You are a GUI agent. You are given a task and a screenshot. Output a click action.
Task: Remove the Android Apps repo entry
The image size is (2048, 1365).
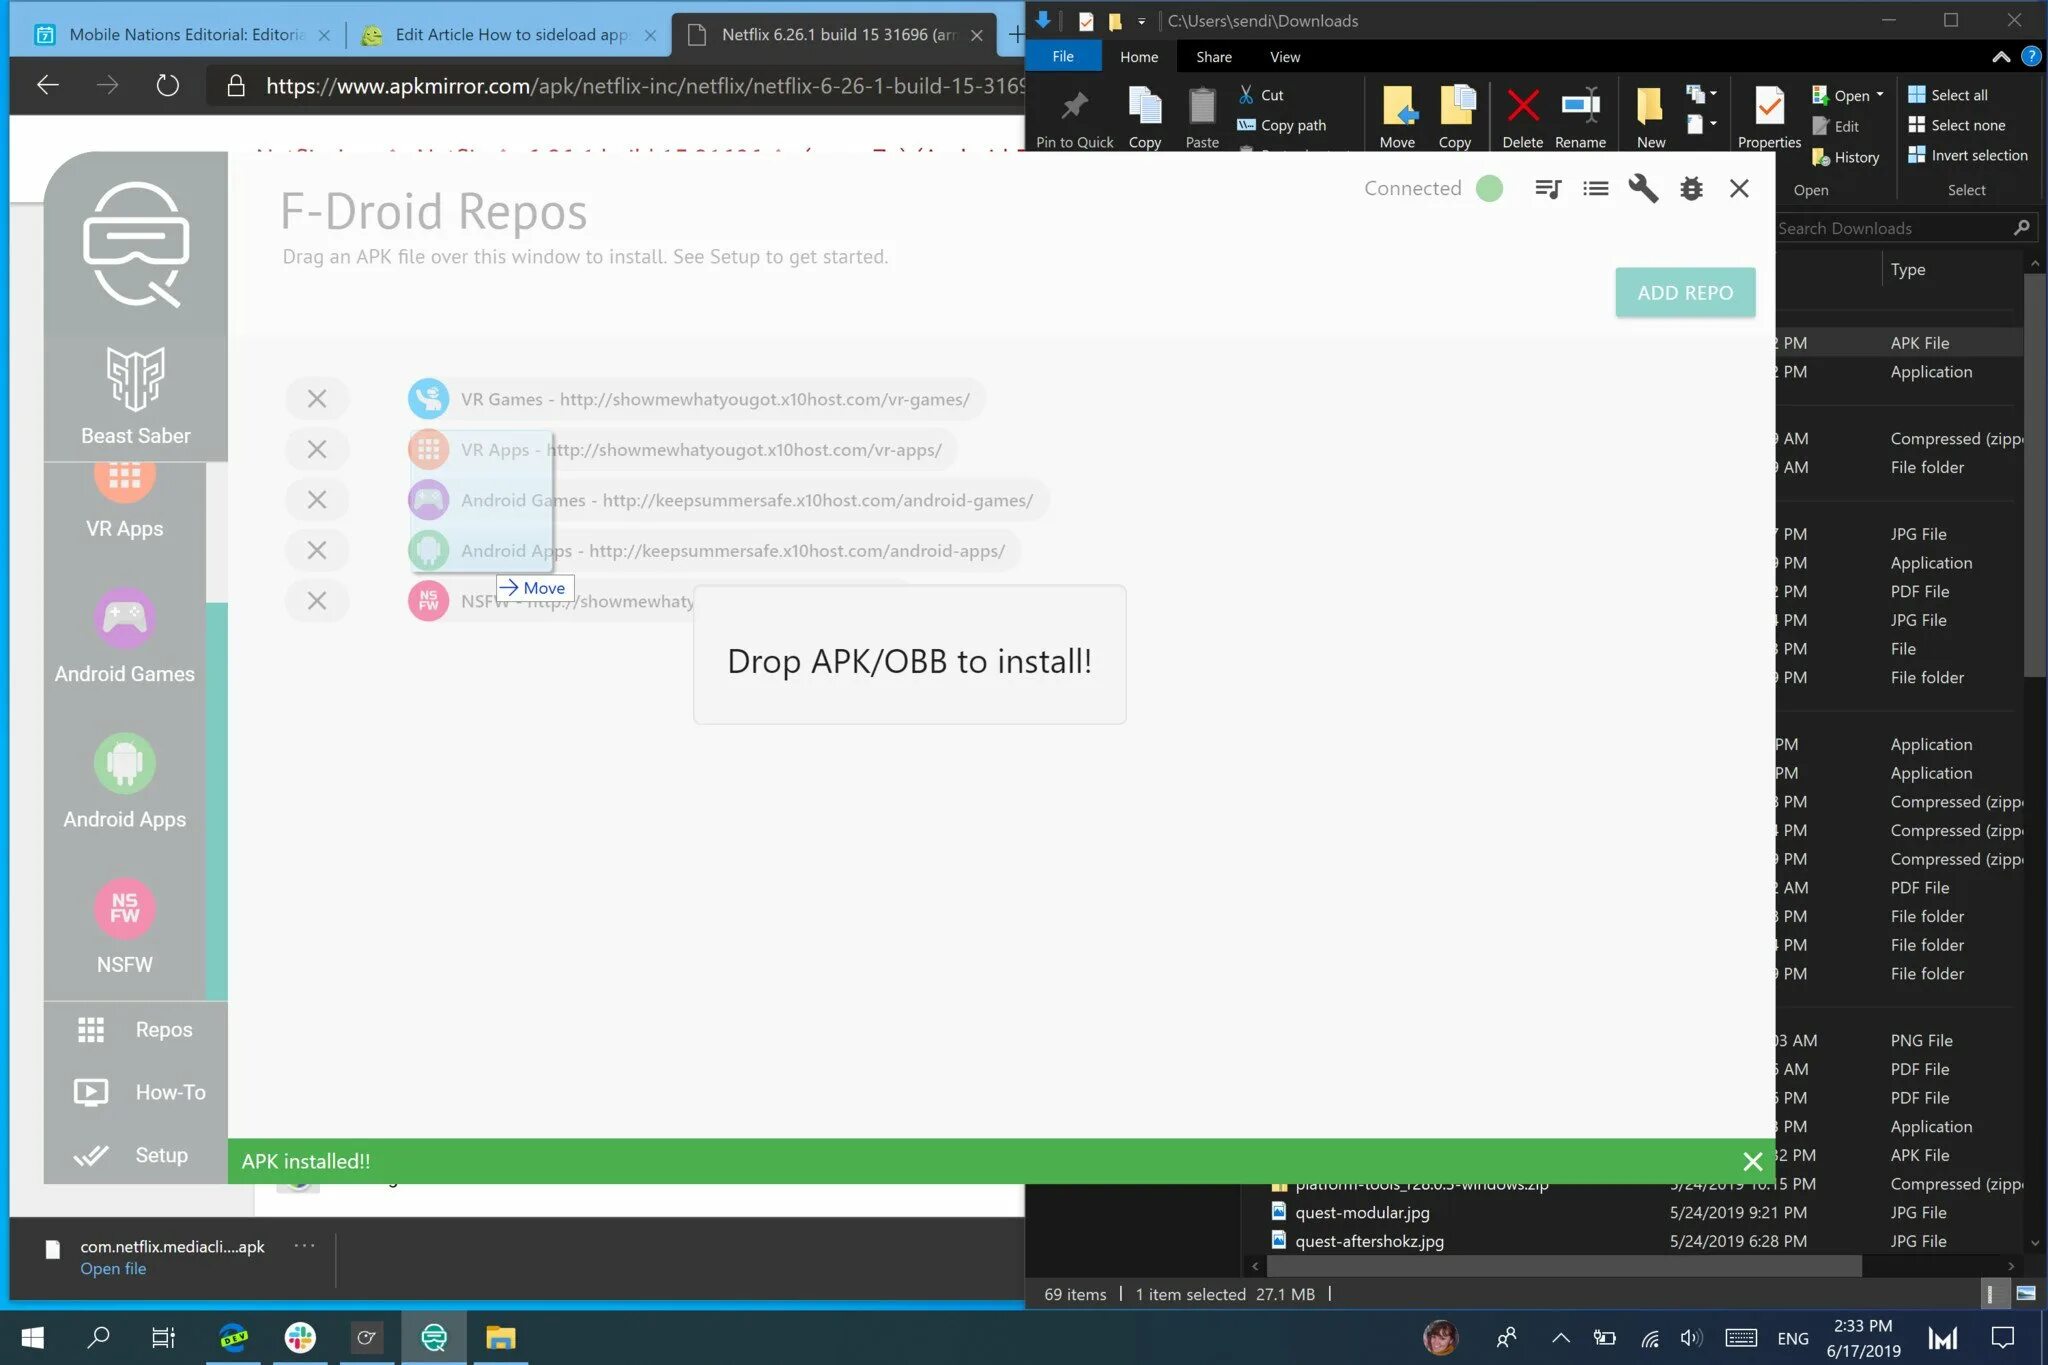pos(317,550)
